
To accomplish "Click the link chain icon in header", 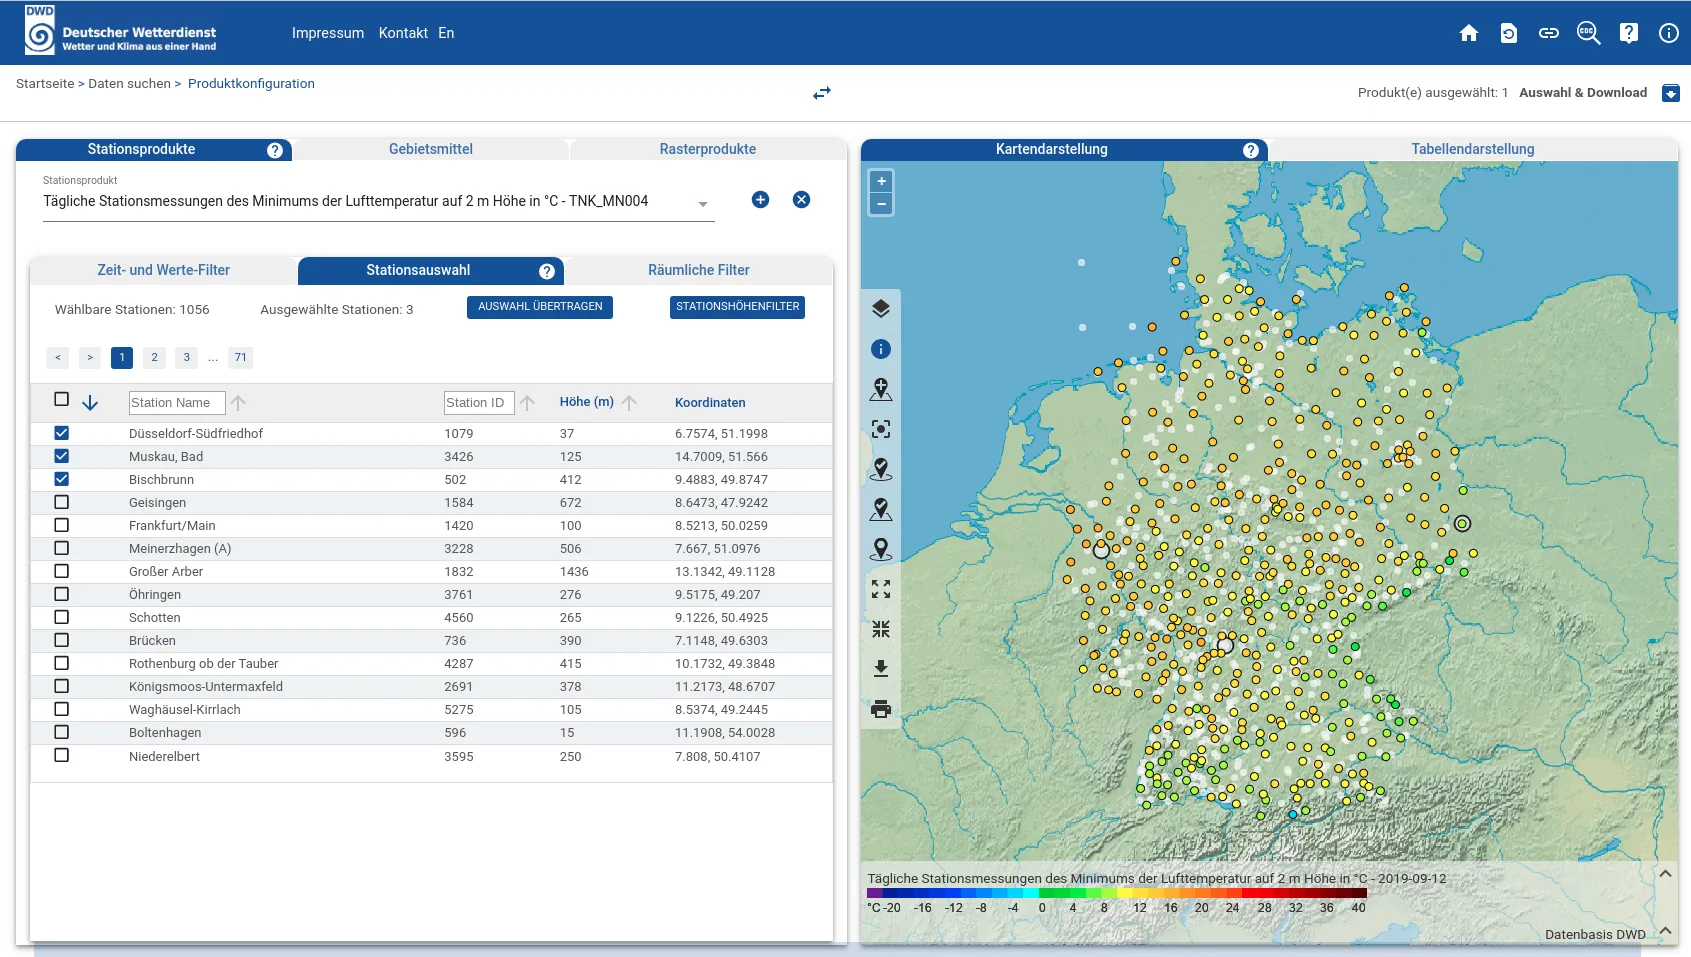I will (1549, 33).
